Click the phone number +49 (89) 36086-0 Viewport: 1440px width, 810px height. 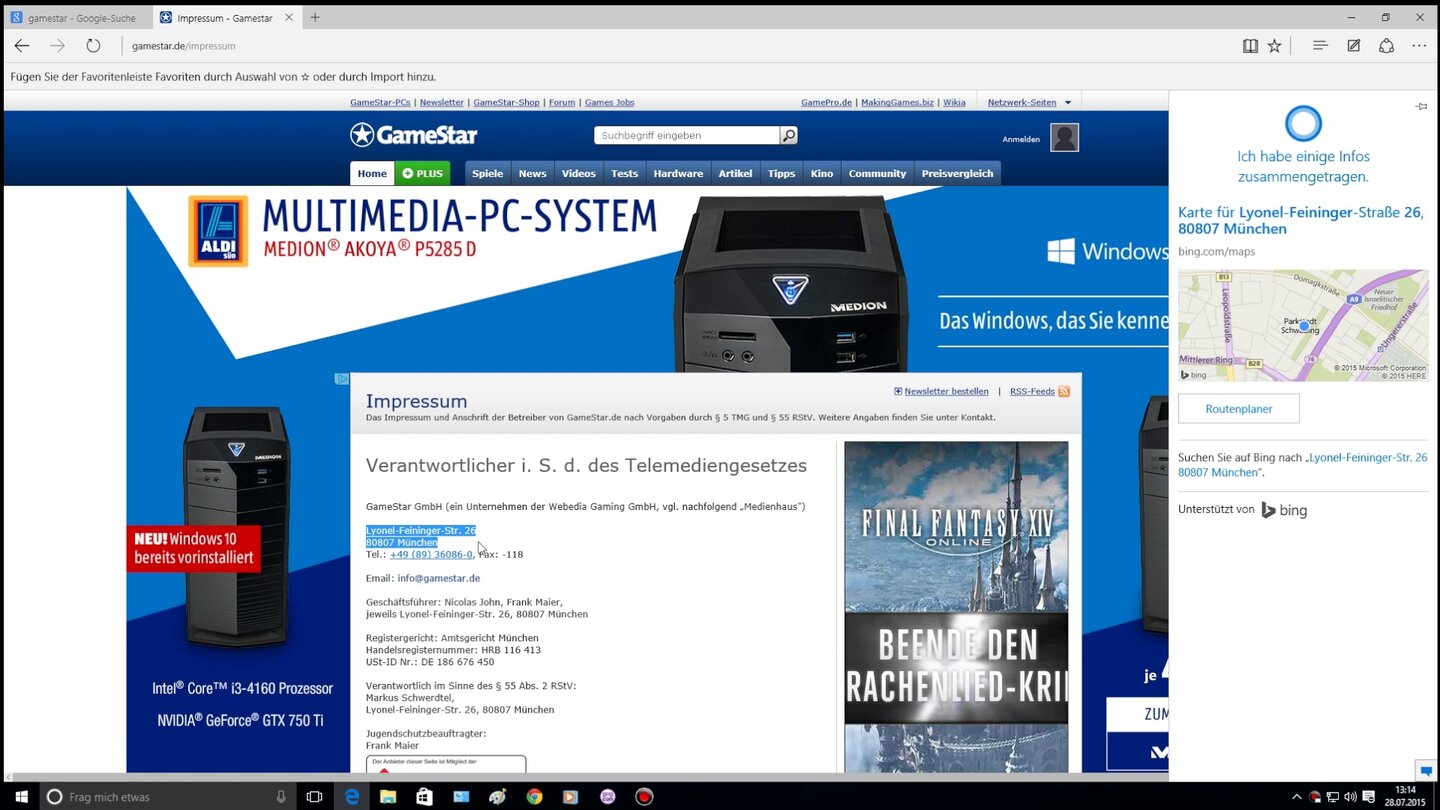pyautogui.click(x=431, y=554)
